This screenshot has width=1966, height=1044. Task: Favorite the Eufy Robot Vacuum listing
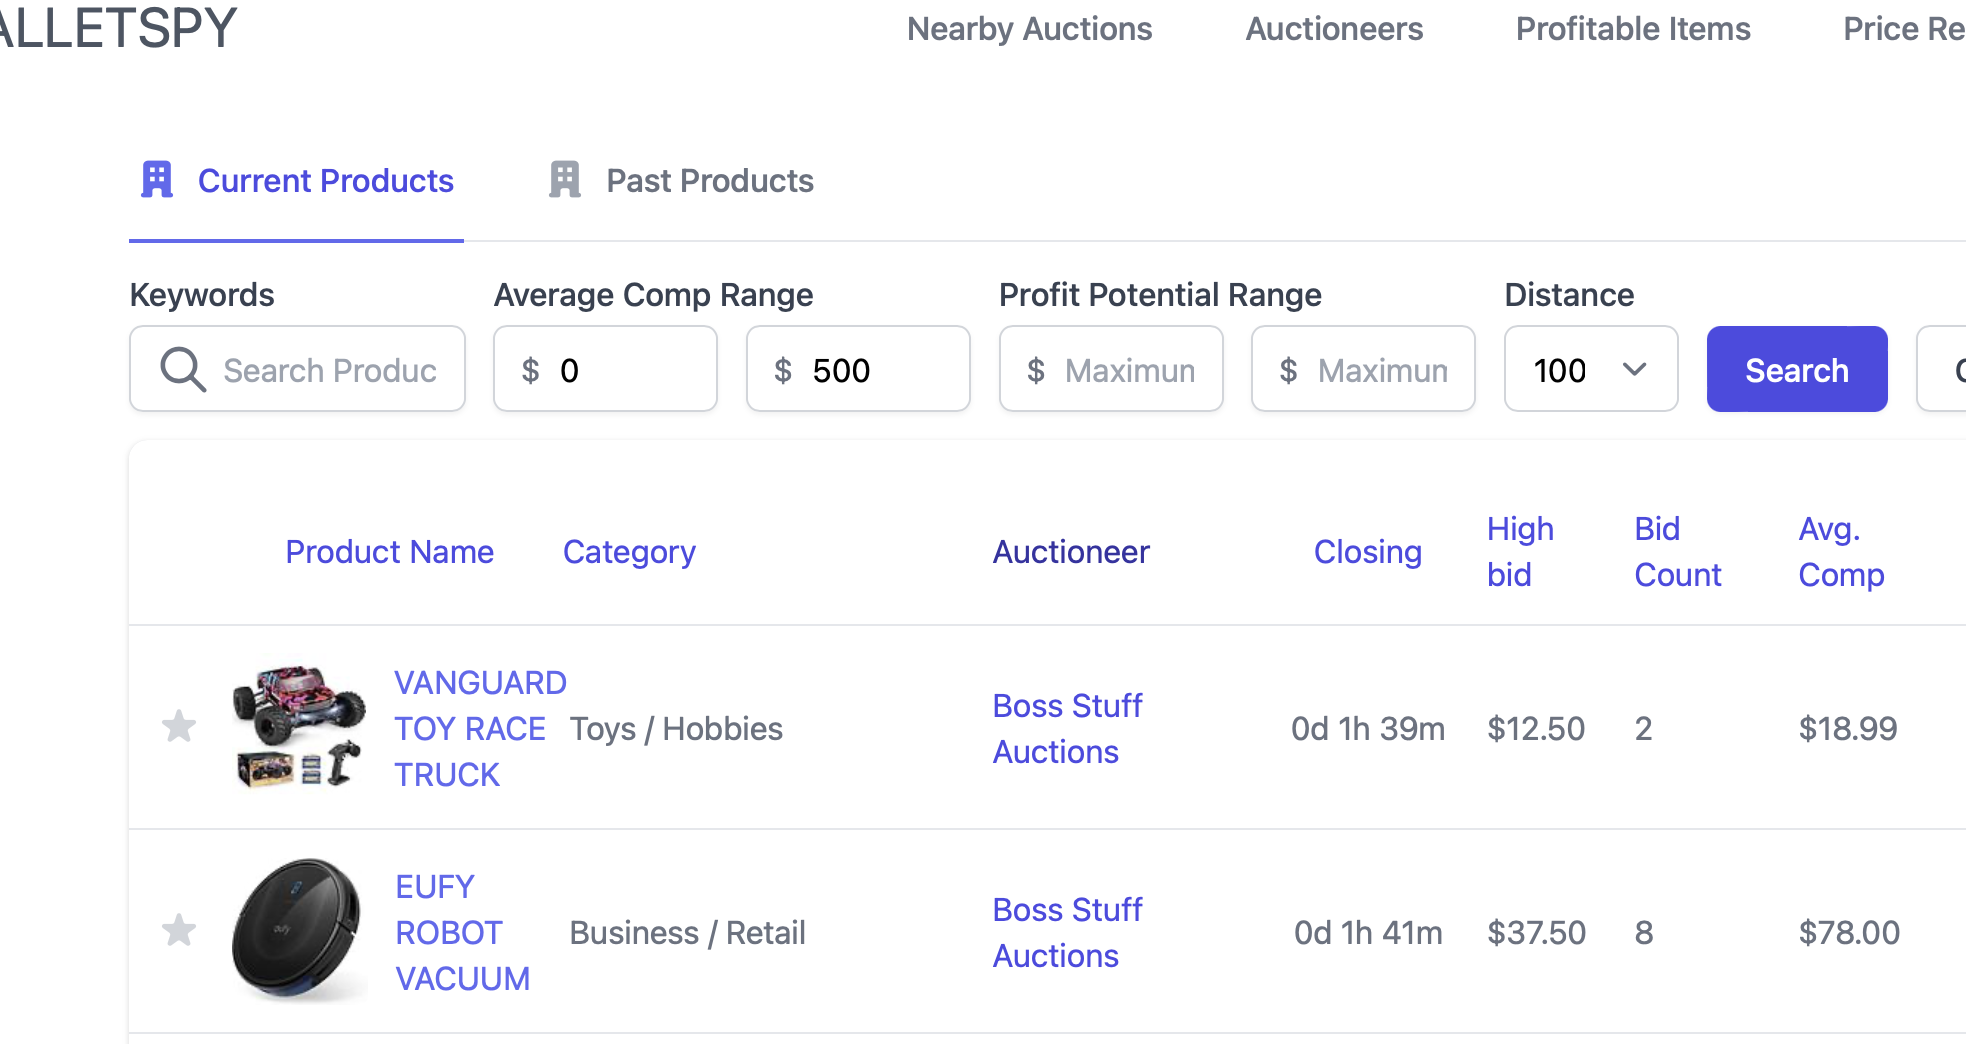(179, 930)
